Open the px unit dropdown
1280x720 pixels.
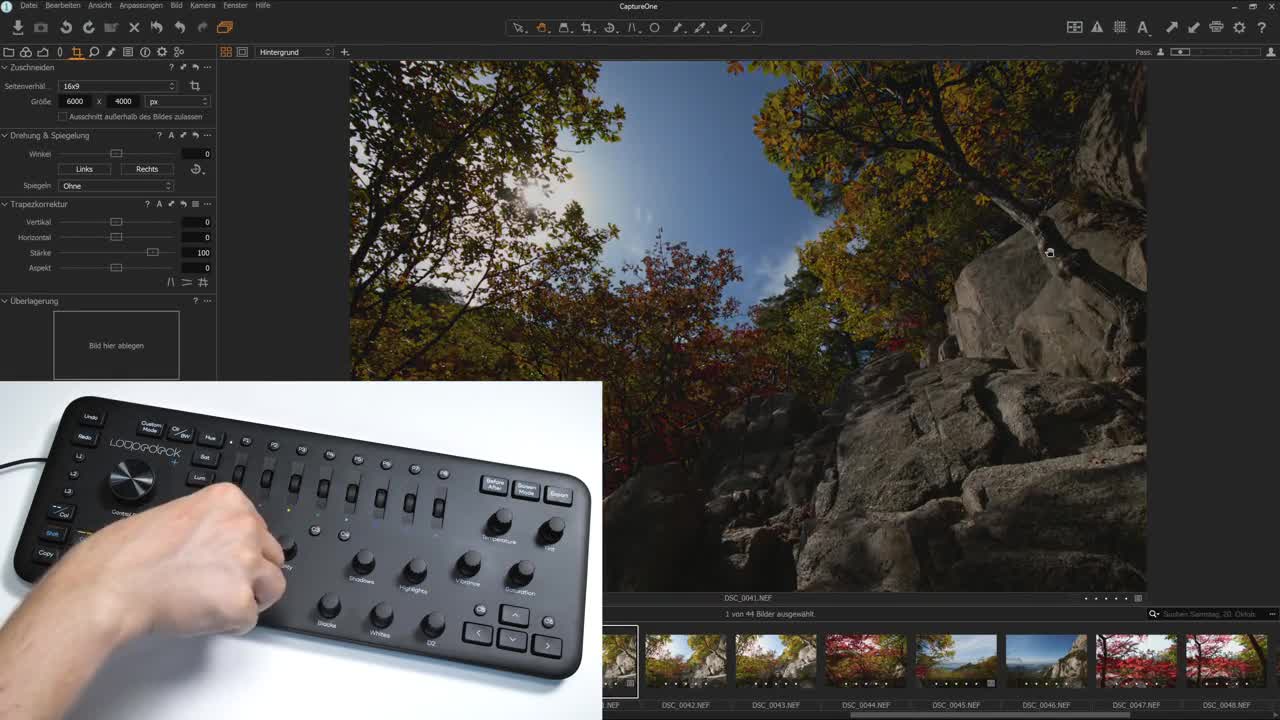[x=178, y=101]
